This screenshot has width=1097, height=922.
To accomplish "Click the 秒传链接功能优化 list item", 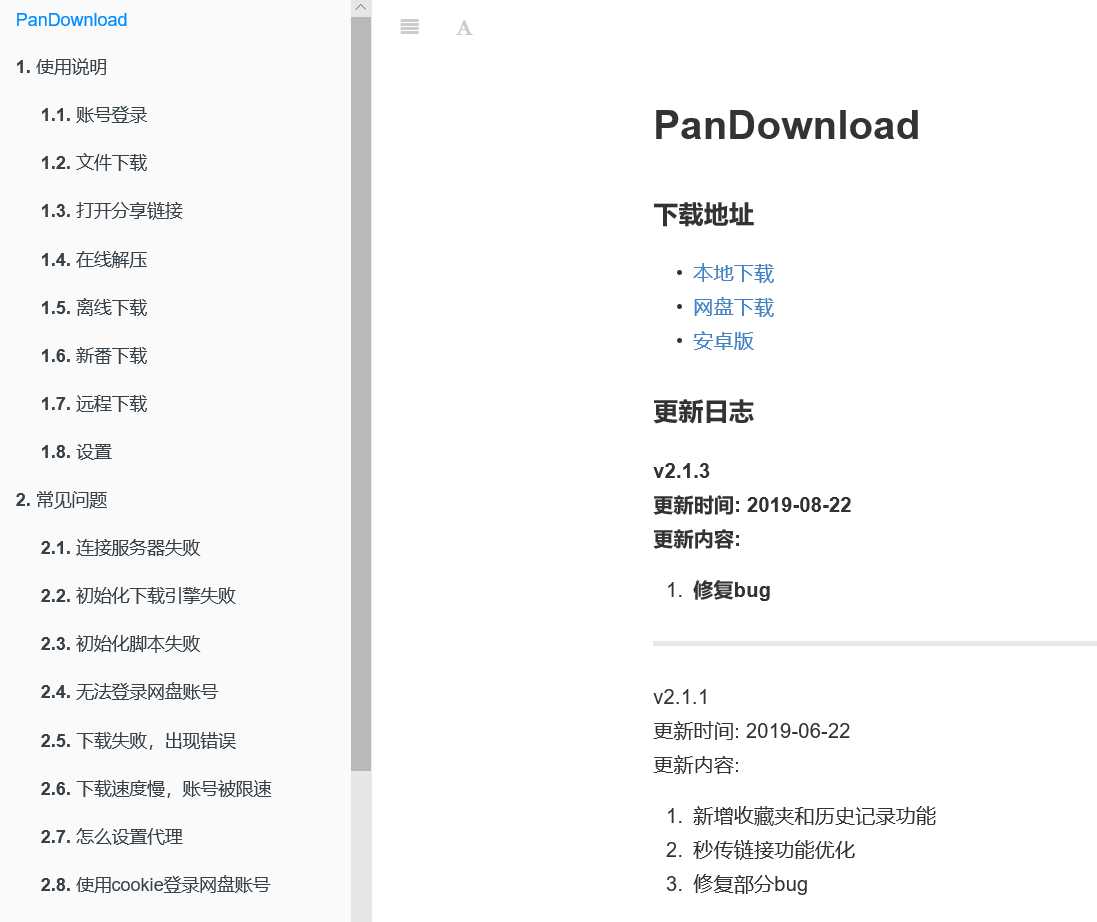I will [x=774, y=850].
